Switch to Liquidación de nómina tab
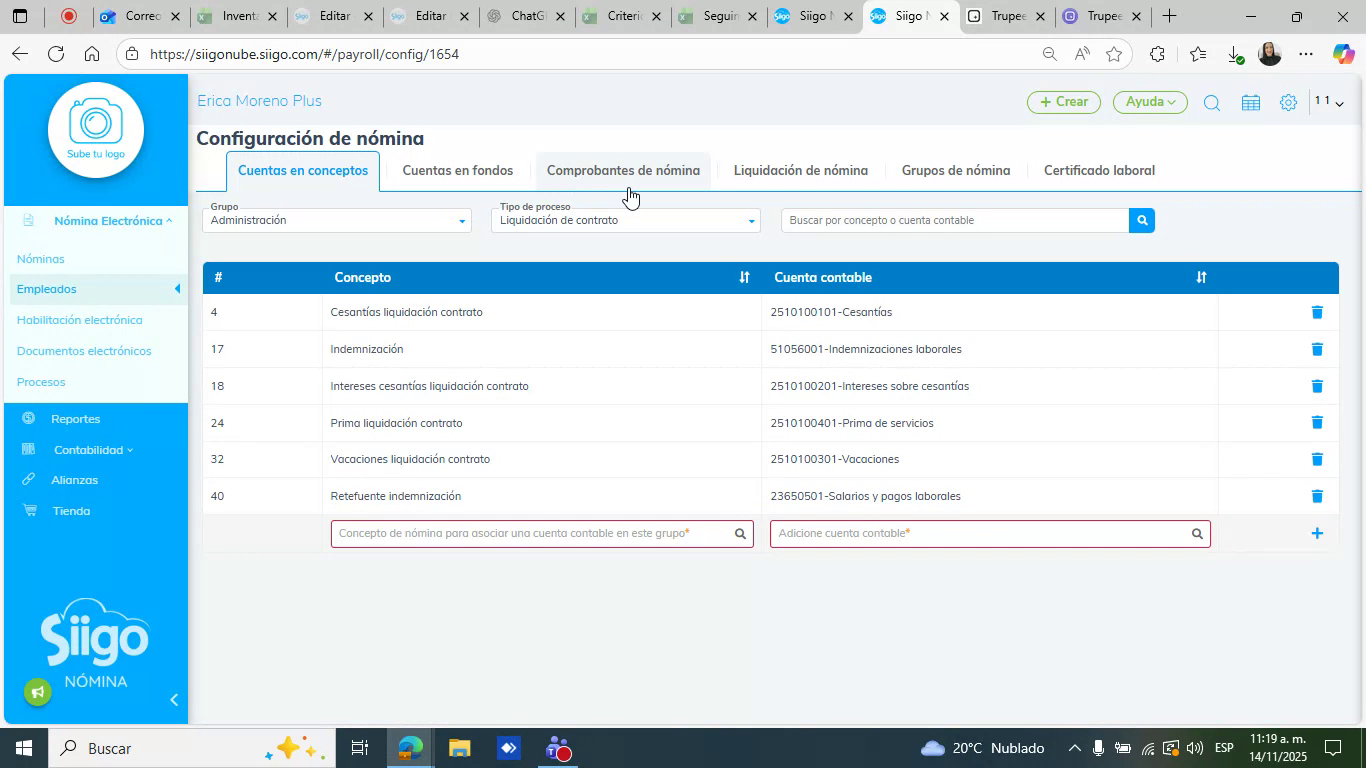 801,171
